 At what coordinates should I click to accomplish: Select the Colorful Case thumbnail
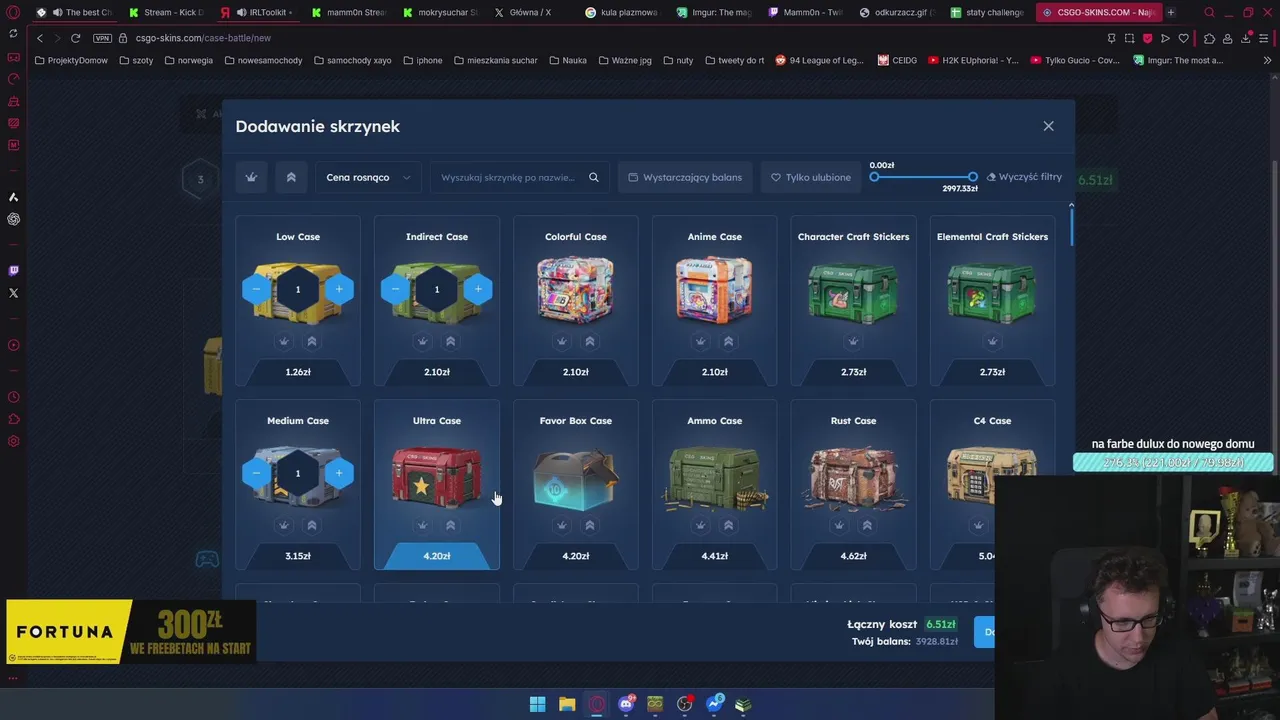click(x=575, y=290)
